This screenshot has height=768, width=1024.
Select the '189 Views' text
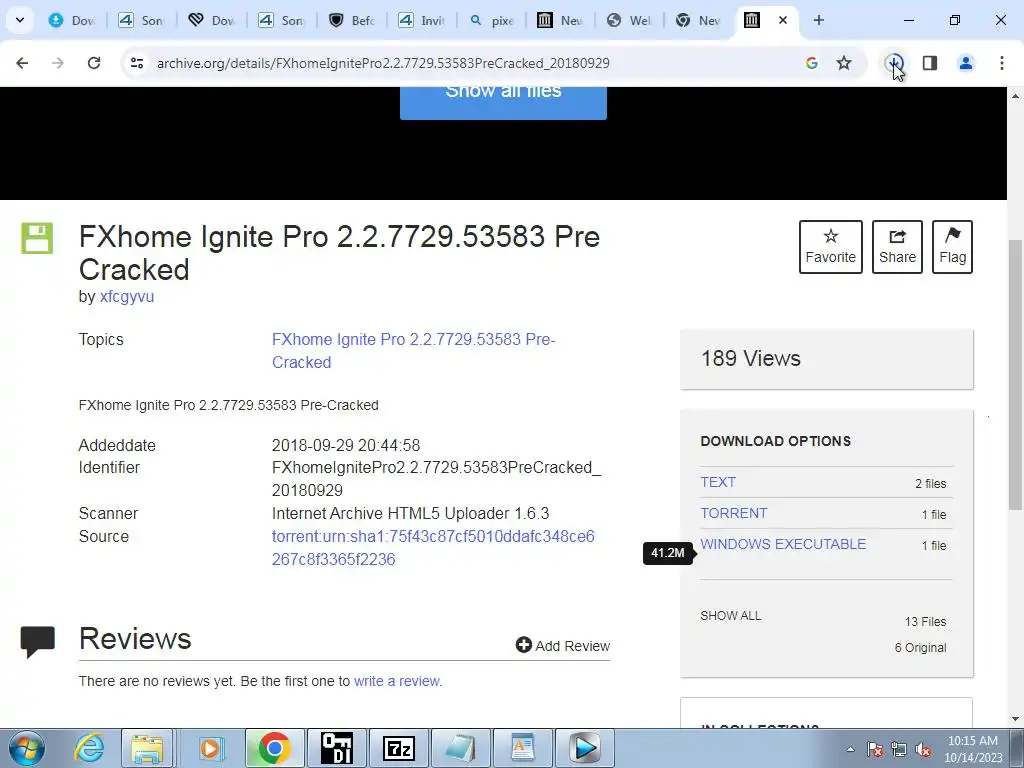tap(750, 359)
